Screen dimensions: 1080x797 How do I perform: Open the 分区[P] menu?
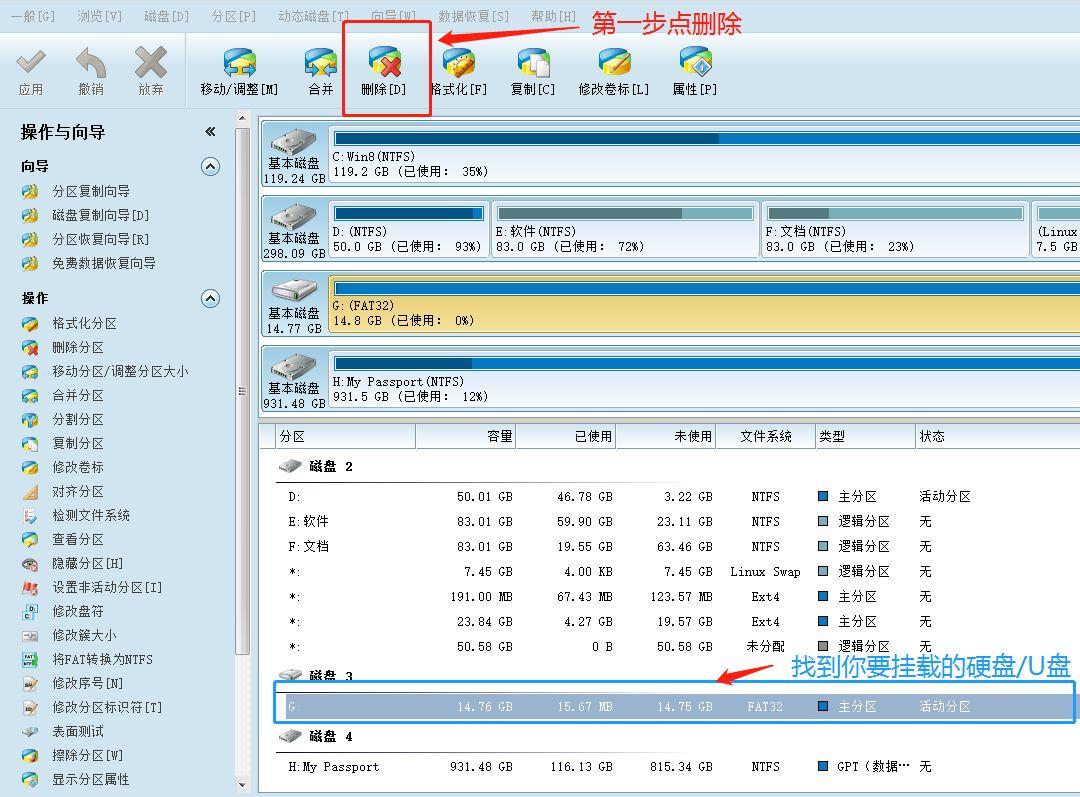[x=233, y=16]
